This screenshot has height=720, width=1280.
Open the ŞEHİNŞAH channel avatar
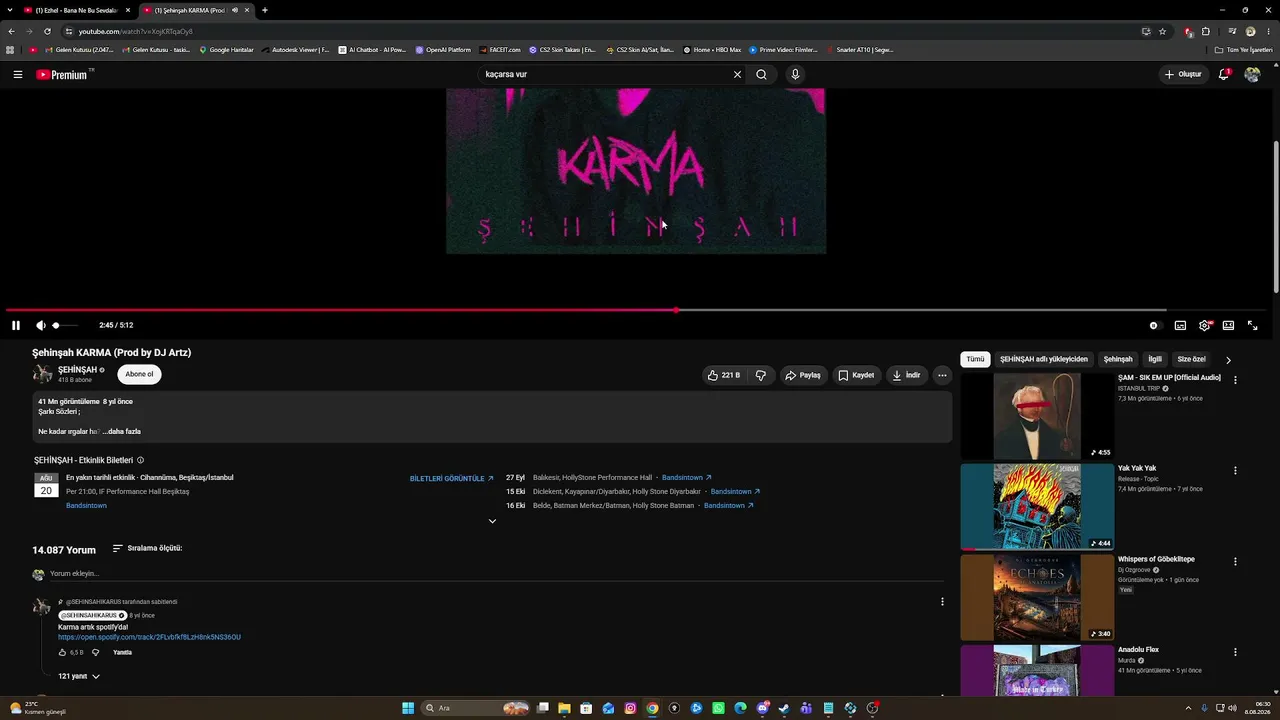point(42,374)
